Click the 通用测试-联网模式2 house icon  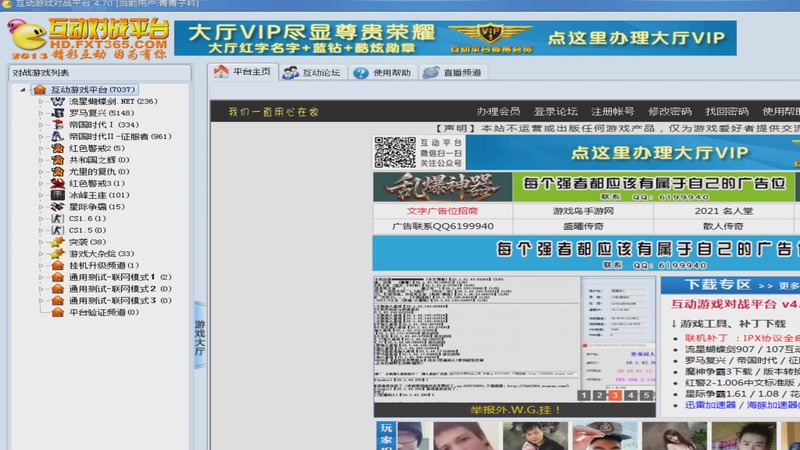[x=58, y=289]
